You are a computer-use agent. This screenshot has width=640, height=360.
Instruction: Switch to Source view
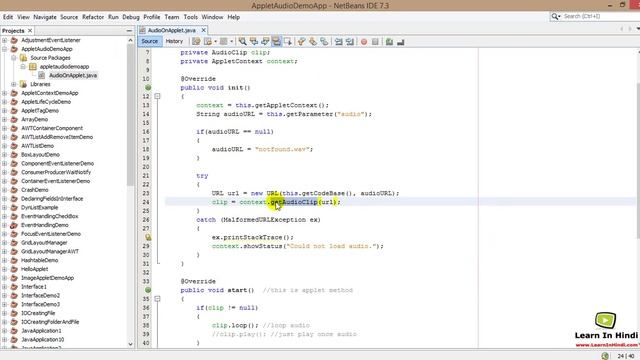[x=149, y=41]
